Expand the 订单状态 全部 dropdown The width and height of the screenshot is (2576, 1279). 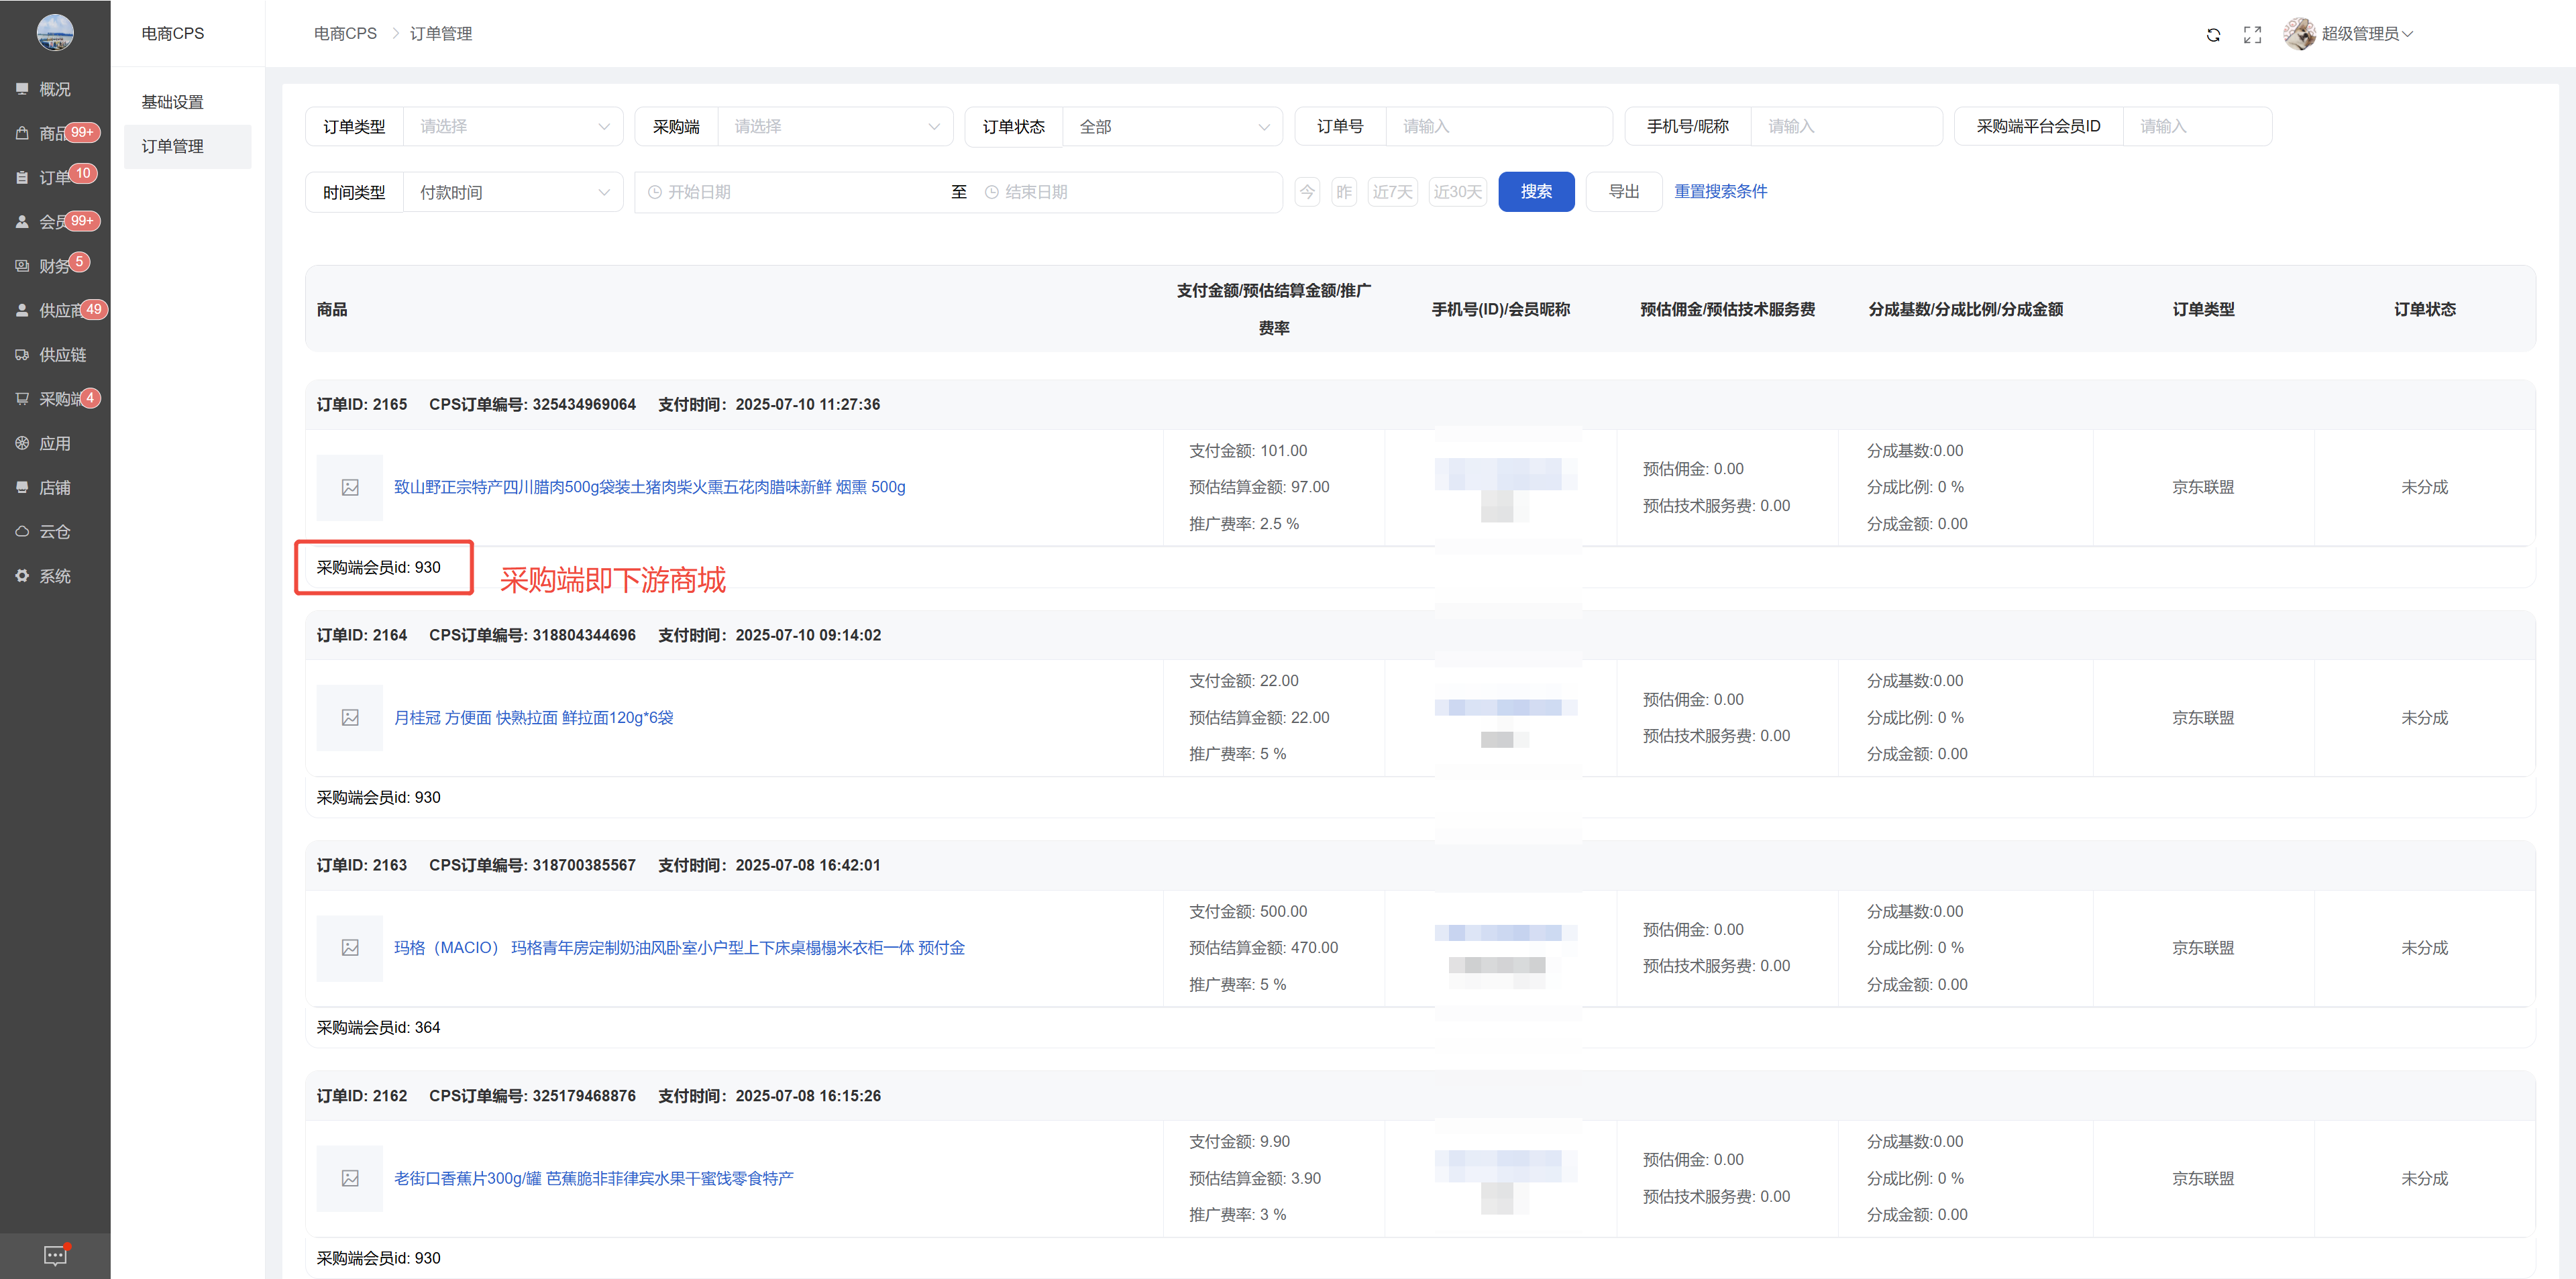point(1172,127)
